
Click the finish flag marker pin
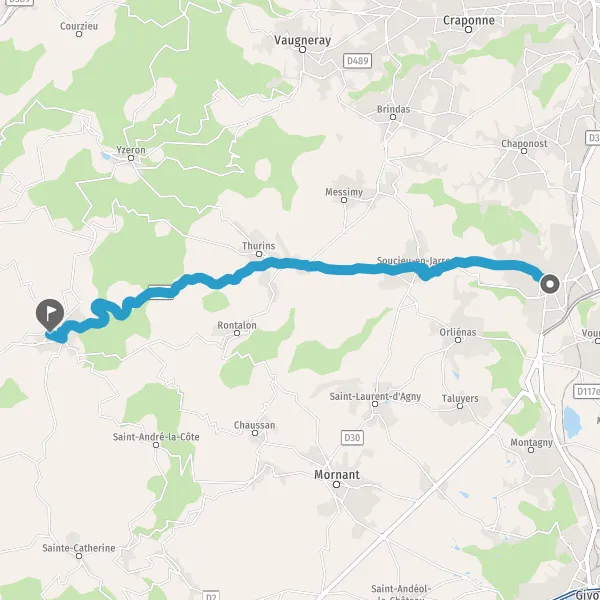click(50, 315)
